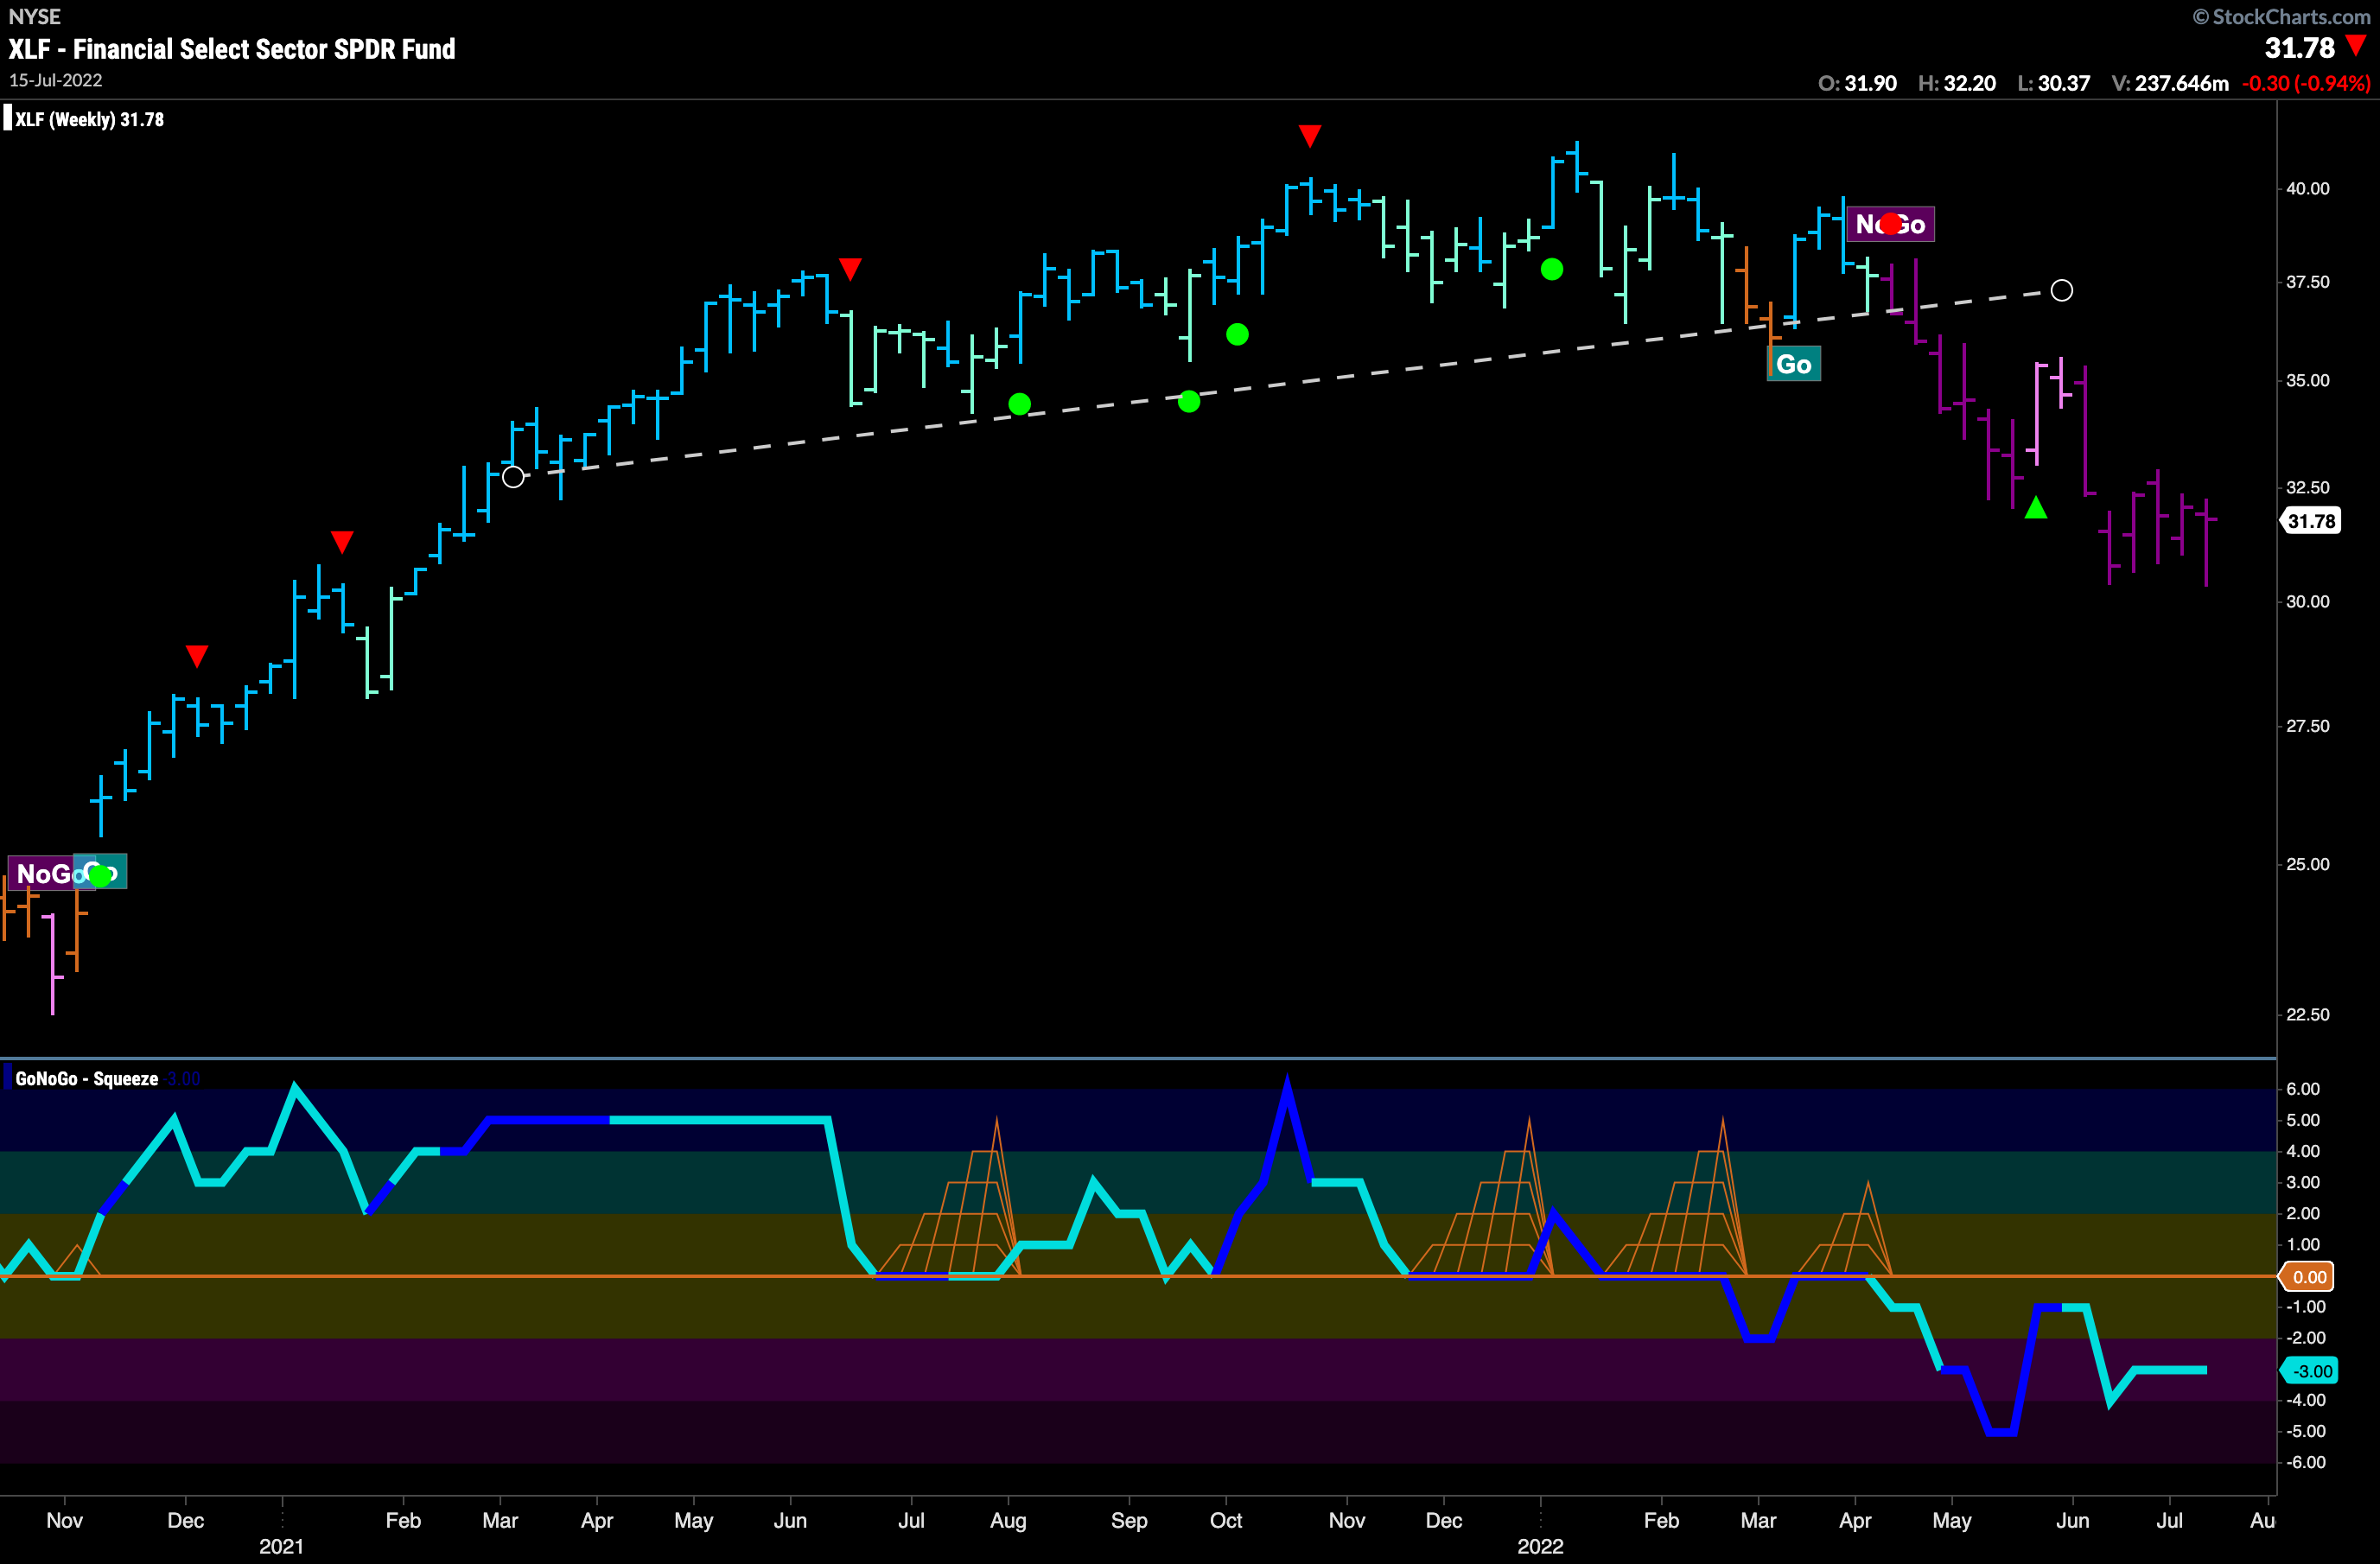This screenshot has width=2380, height=1564.
Task: Click the last Jul label on the time axis
Action: [2169, 1520]
